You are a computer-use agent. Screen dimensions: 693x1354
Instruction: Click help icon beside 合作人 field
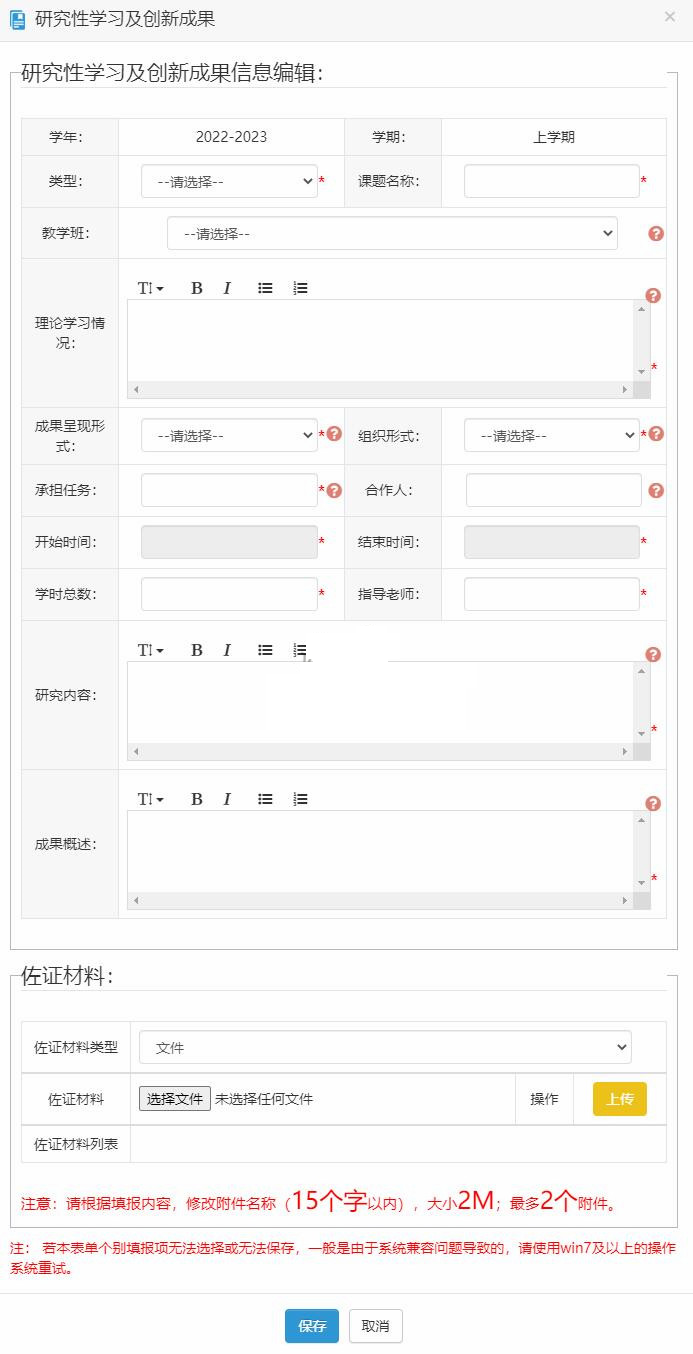click(656, 490)
